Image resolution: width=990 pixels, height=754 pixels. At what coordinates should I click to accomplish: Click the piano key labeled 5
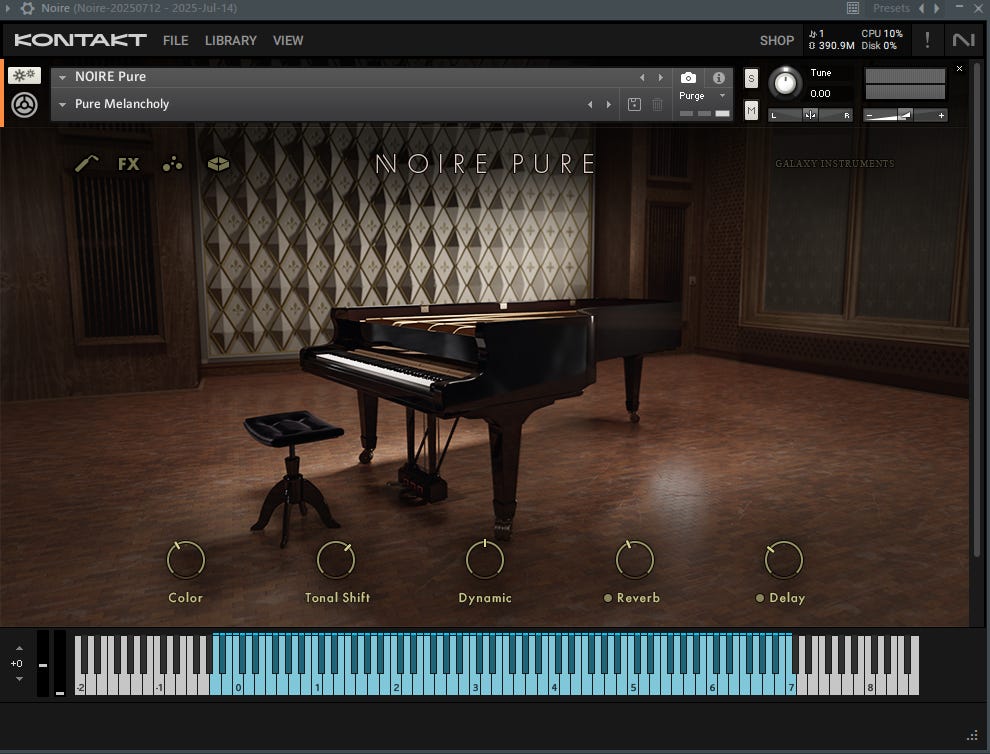(633, 687)
